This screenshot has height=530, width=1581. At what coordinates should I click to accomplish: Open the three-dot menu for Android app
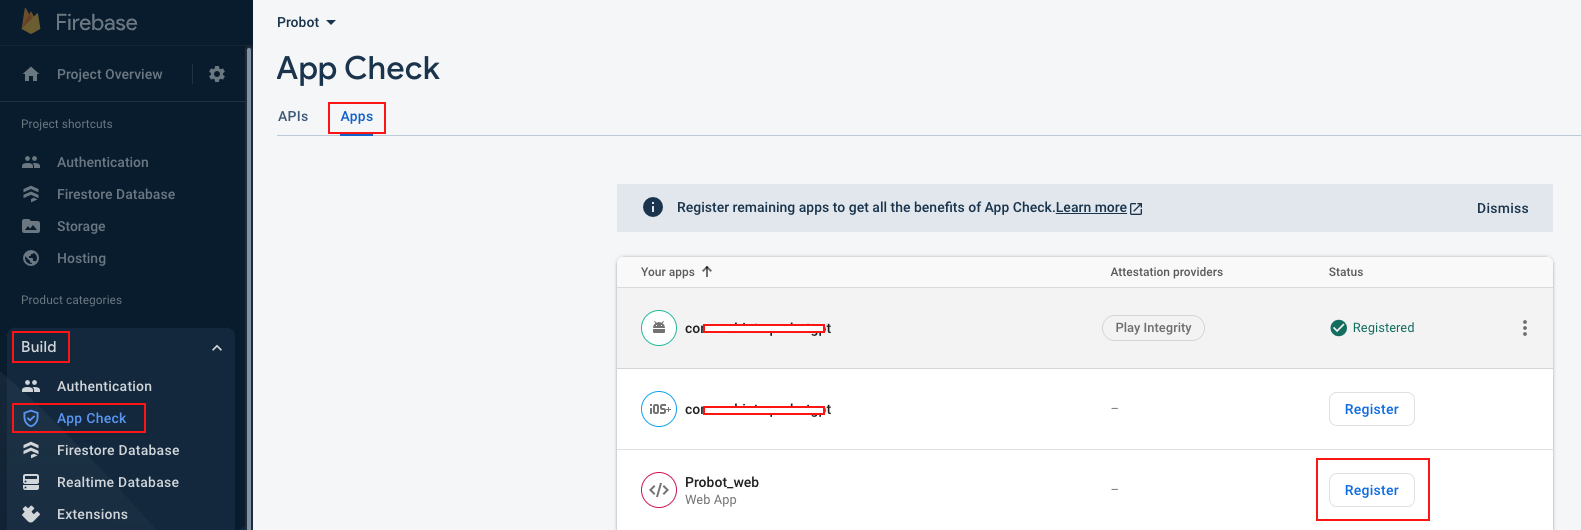(1524, 328)
